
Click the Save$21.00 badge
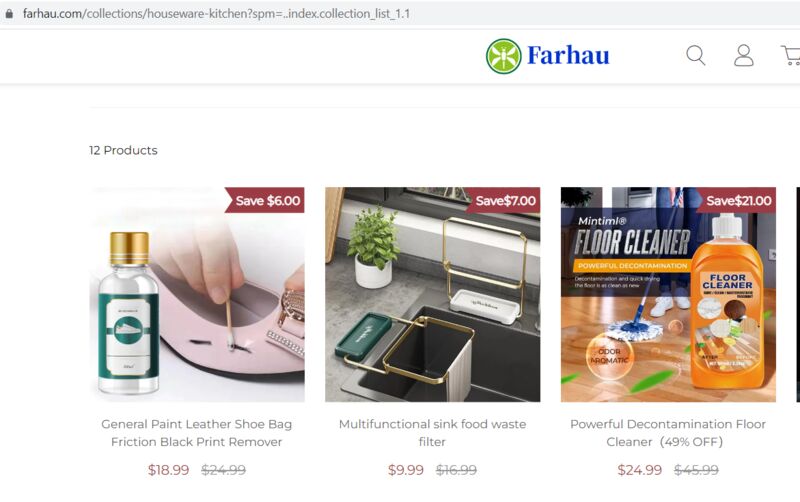click(x=736, y=200)
